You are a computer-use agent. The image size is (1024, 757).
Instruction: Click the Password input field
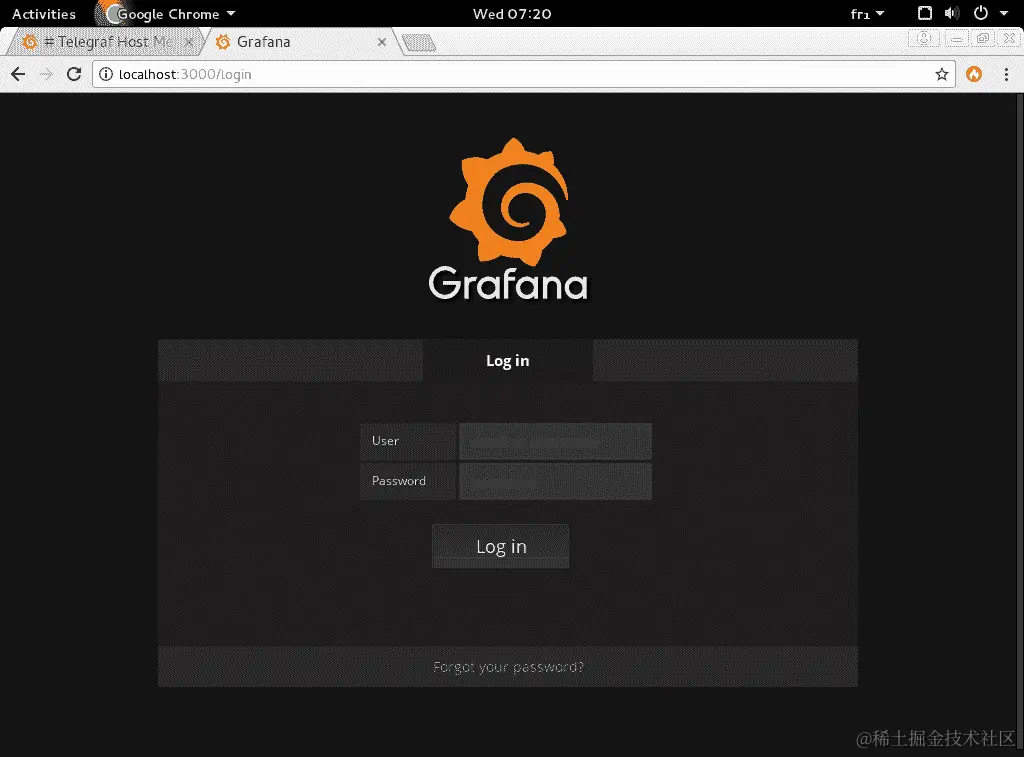click(x=555, y=481)
